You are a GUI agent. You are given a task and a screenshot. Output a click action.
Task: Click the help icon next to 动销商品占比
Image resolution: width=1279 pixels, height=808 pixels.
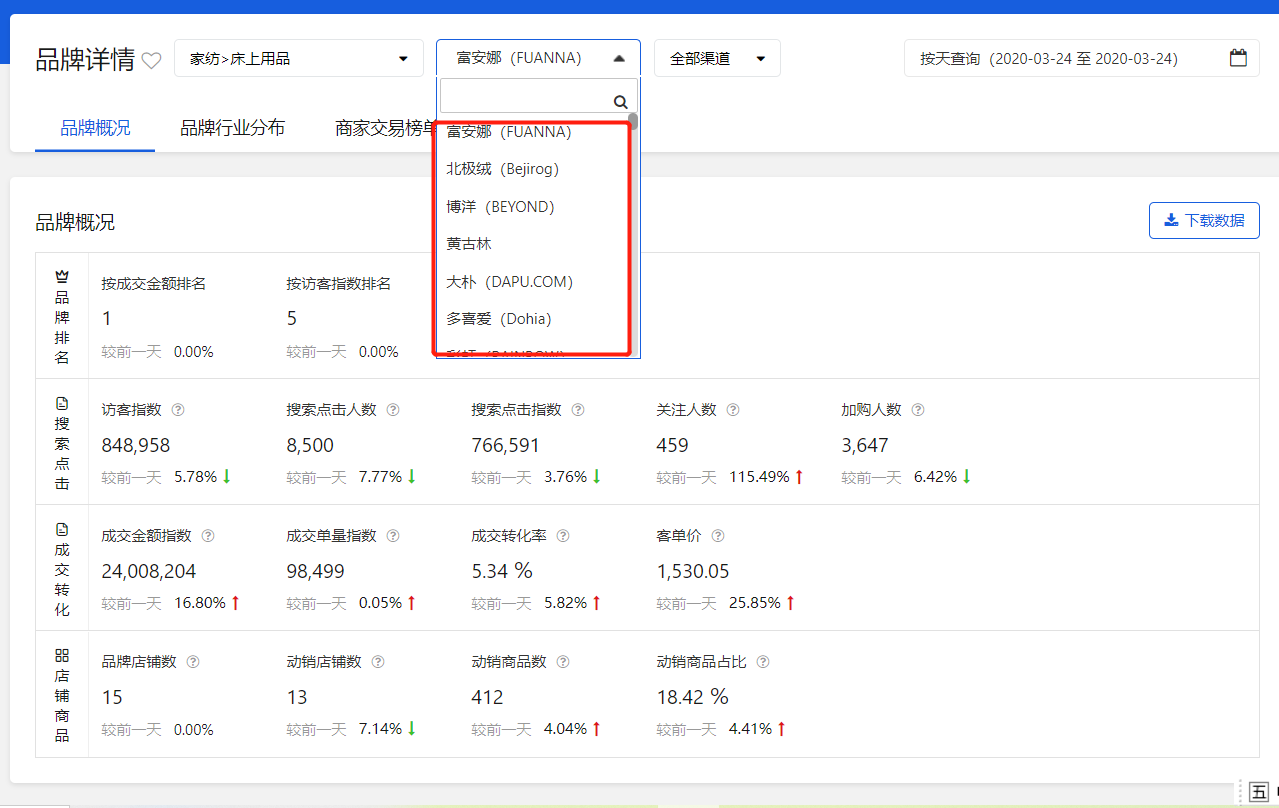point(763,662)
